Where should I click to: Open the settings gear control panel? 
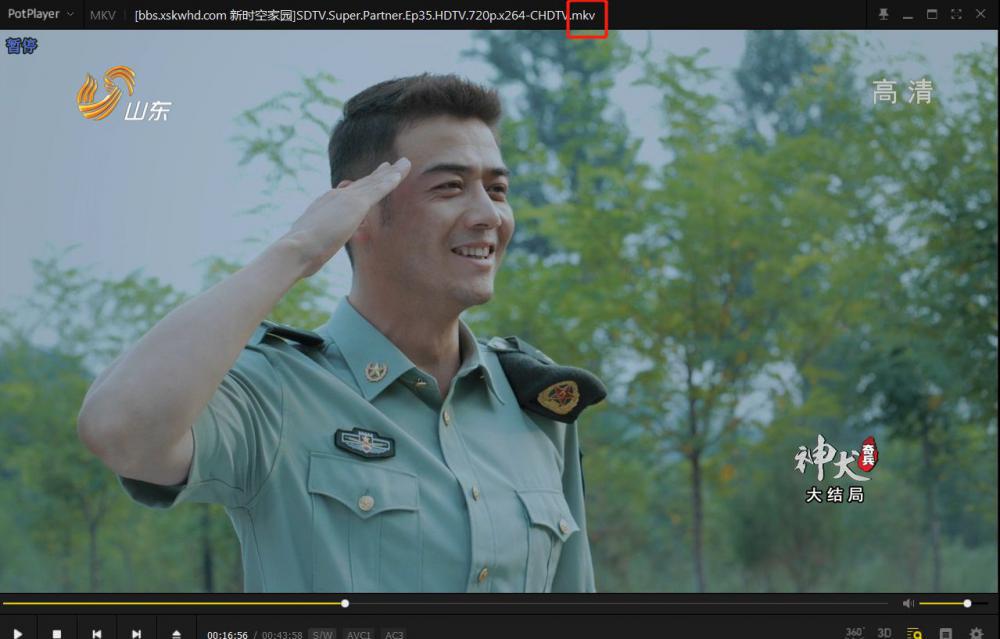976,633
